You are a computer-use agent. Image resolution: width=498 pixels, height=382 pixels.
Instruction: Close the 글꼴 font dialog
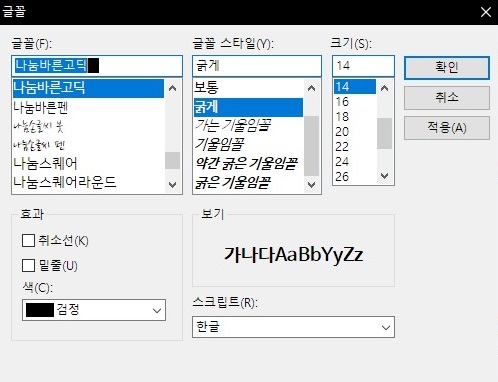(x=486, y=12)
